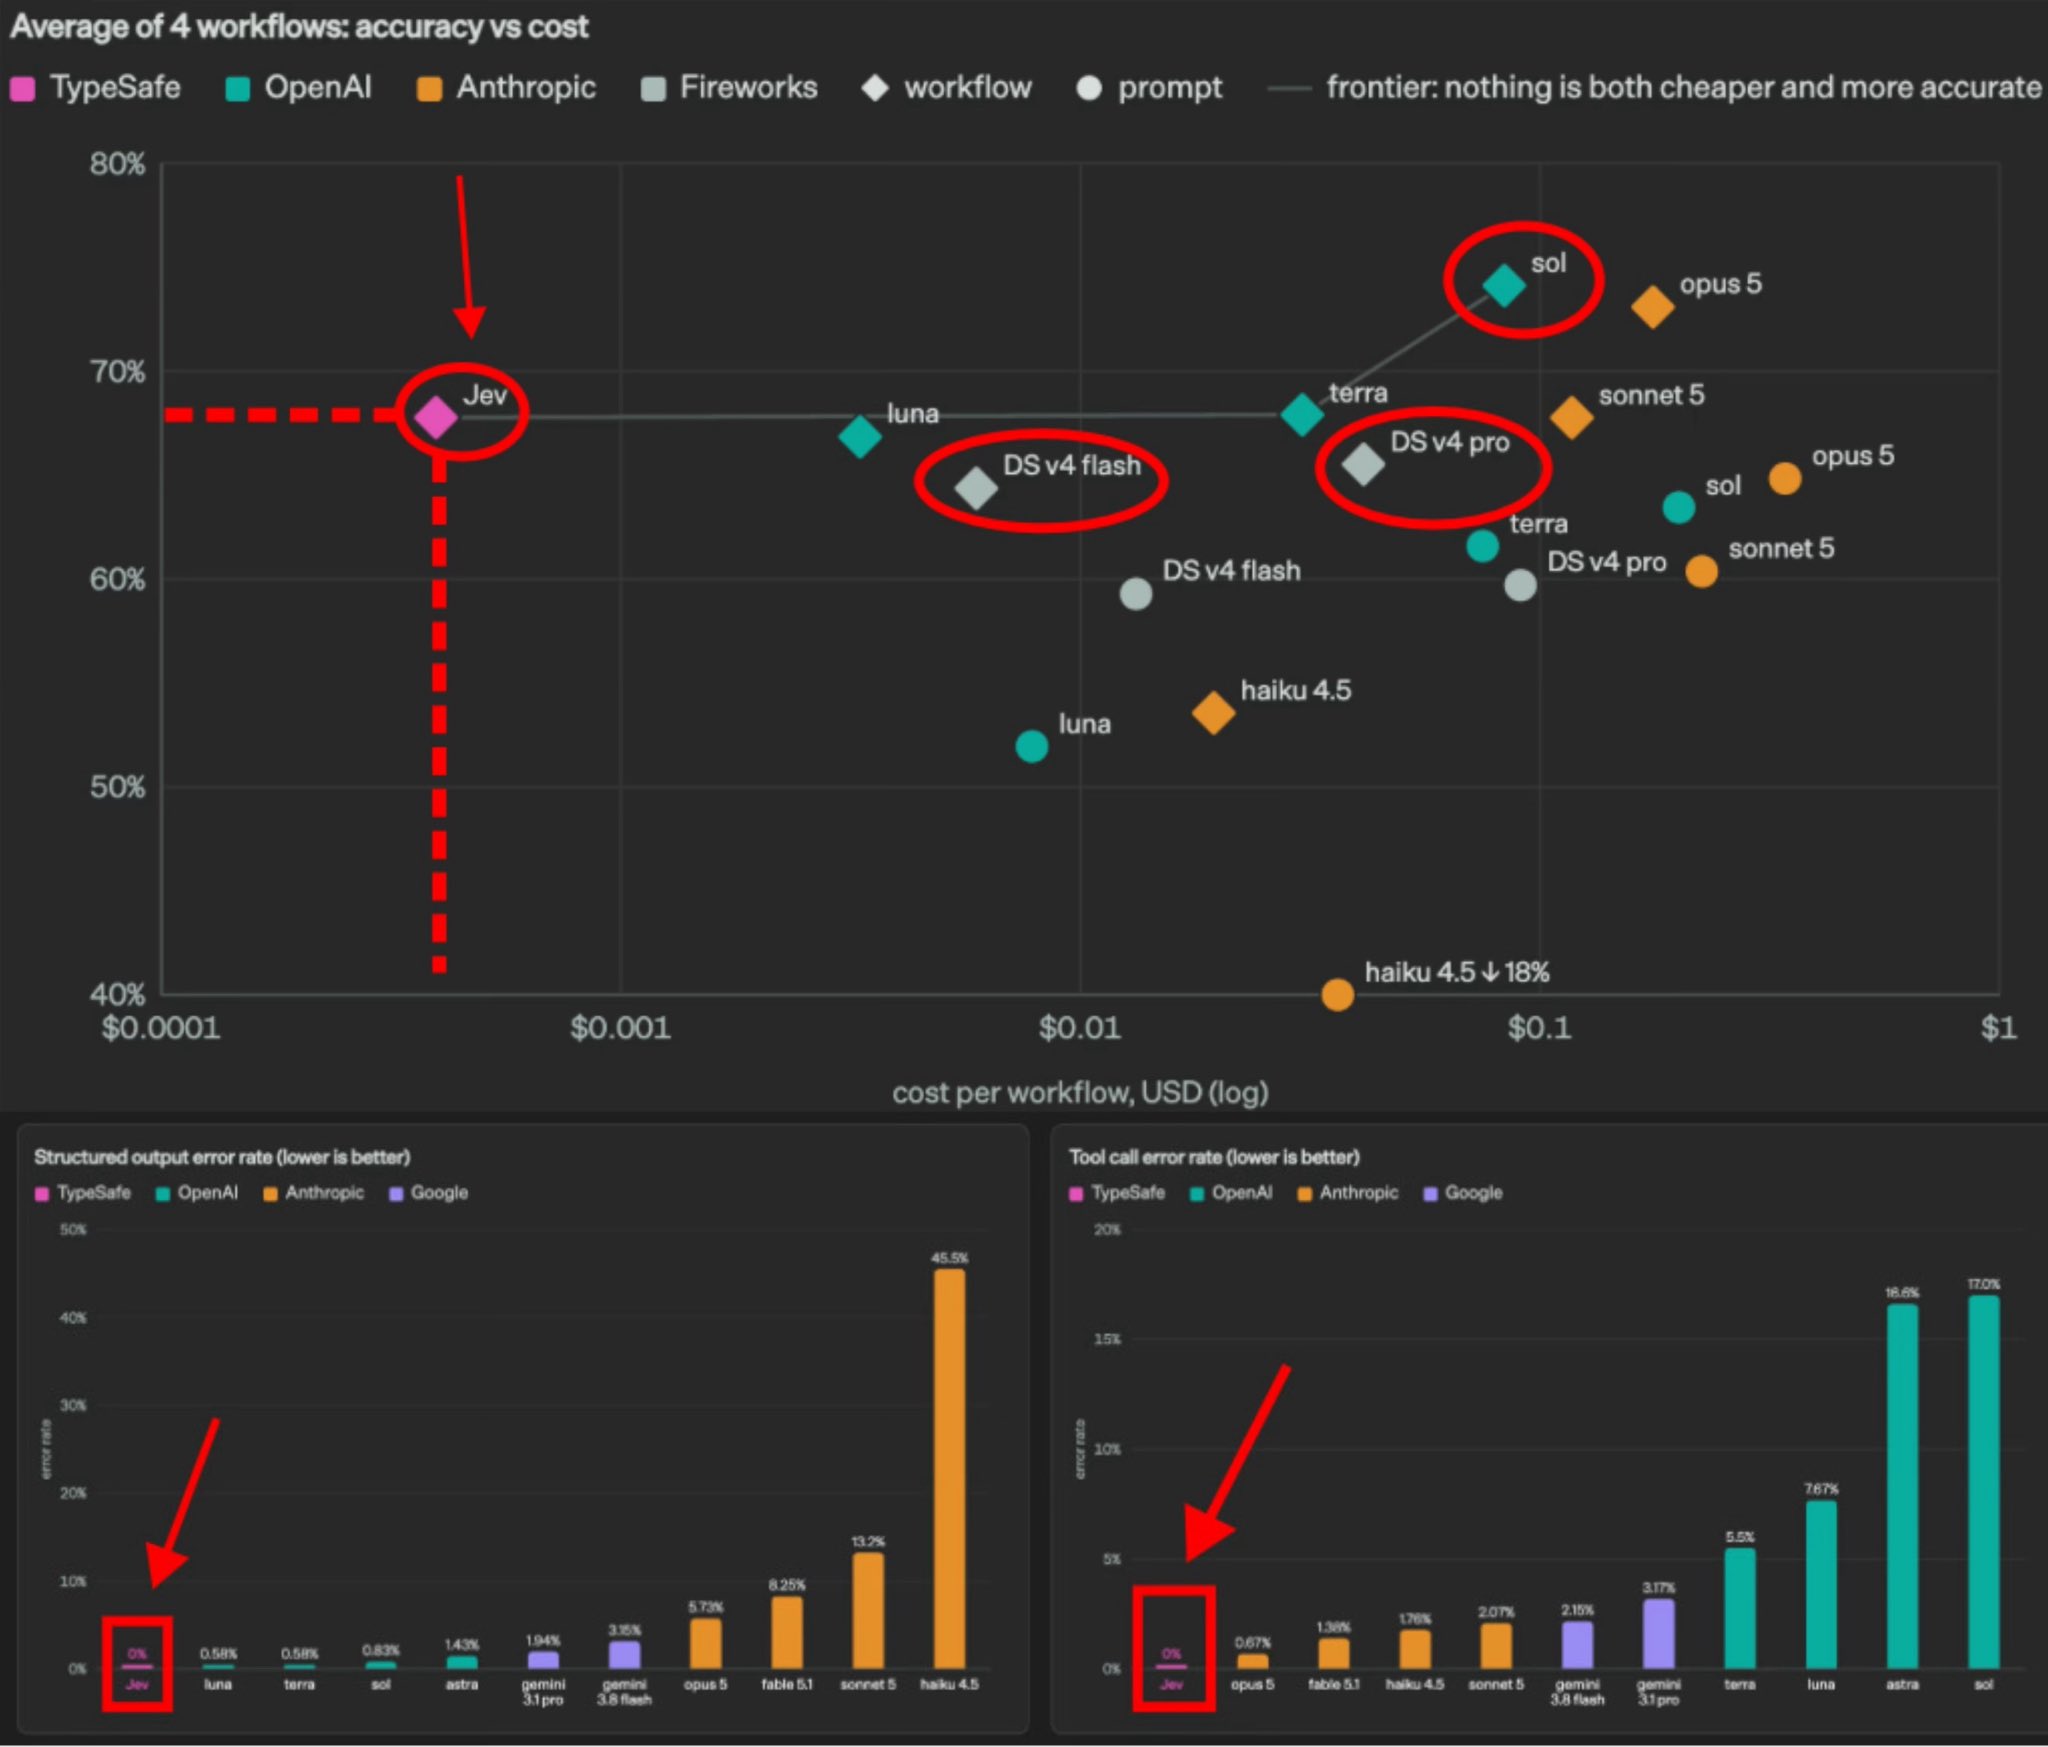Click the pink Jev diamond marker

[x=436, y=417]
